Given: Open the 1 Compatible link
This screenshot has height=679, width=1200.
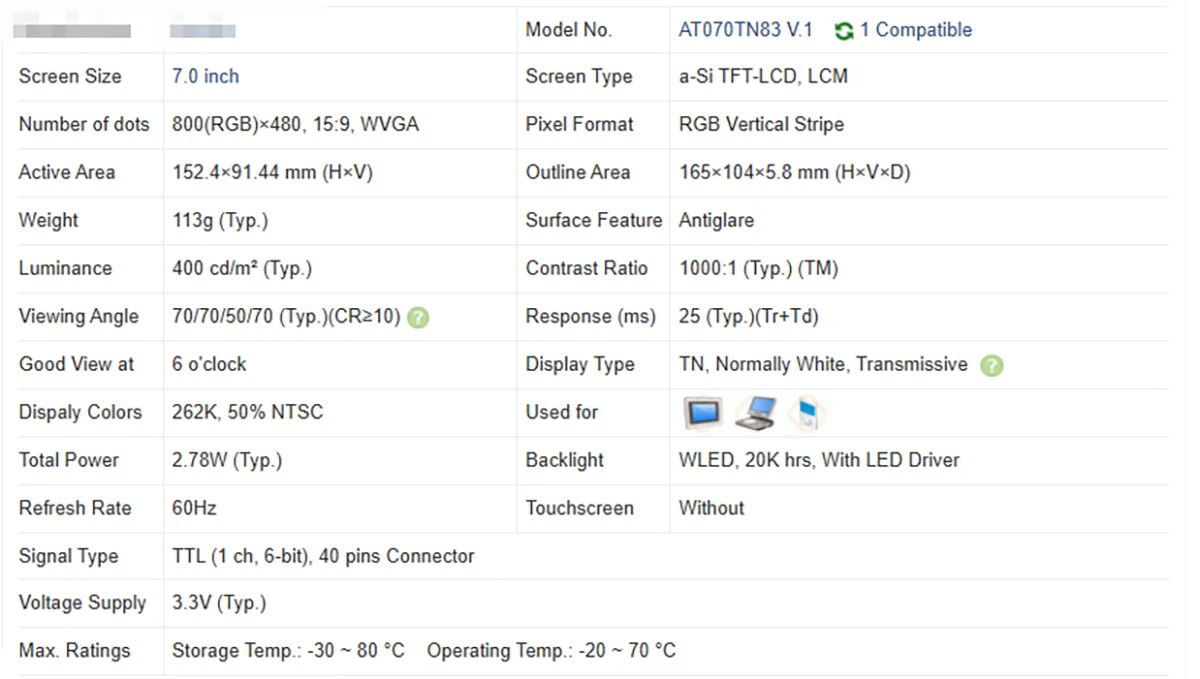Looking at the screenshot, I should pos(916,30).
